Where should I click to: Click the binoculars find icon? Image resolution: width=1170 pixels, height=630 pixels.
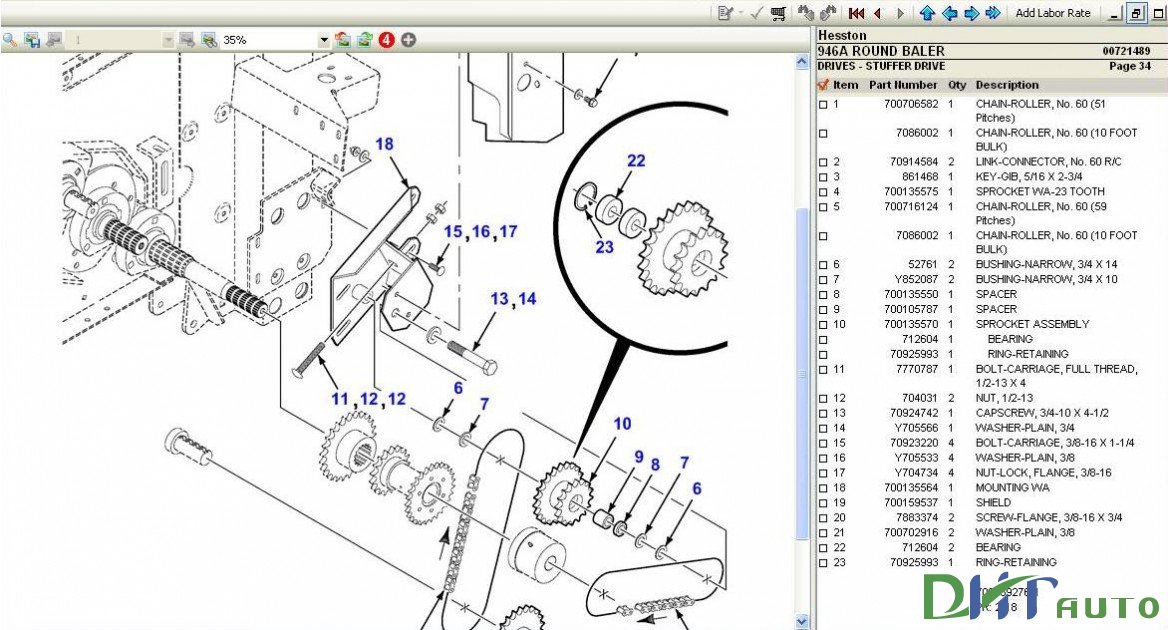pyautogui.click(x=805, y=13)
